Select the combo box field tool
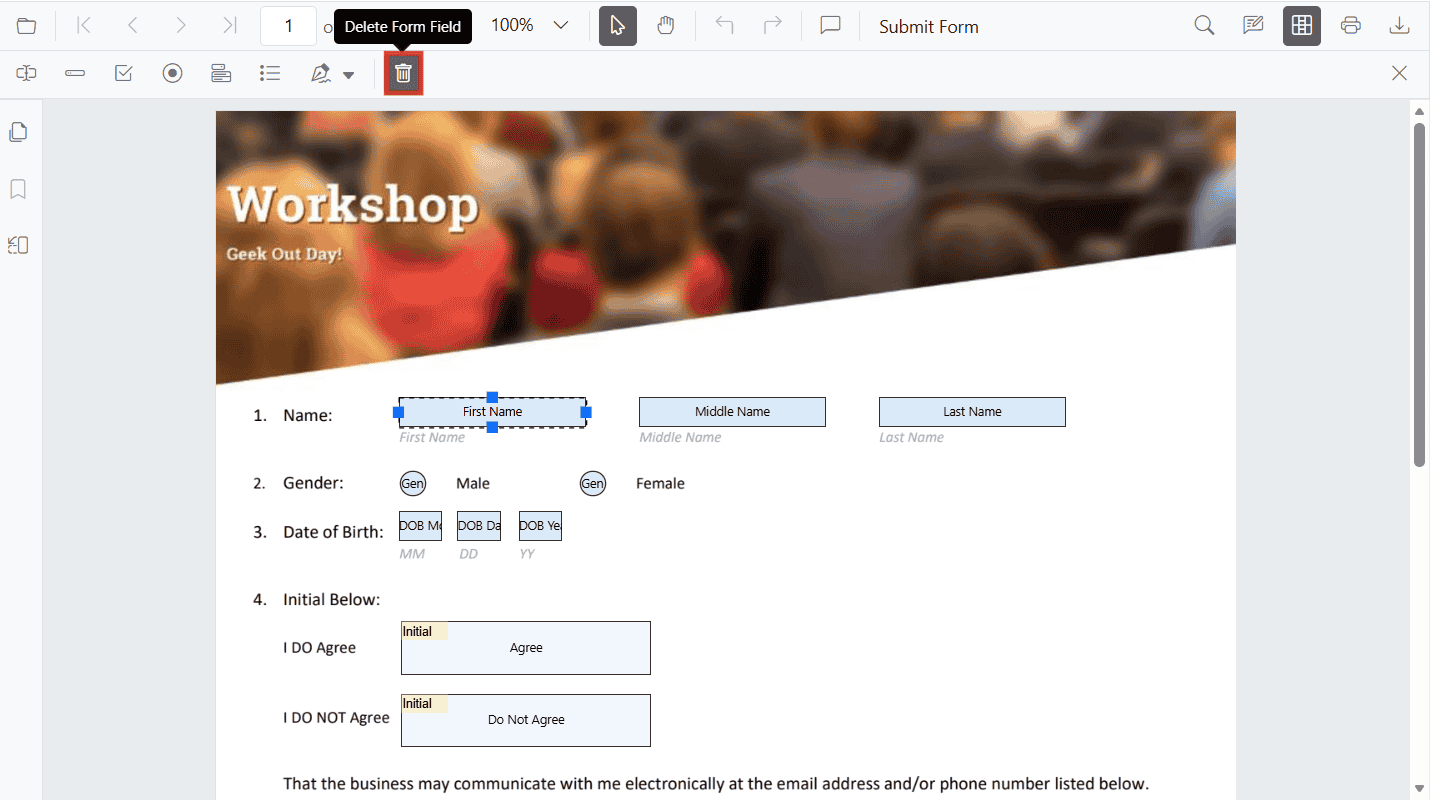This screenshot has width=1432, height=800. click(221, 73)
